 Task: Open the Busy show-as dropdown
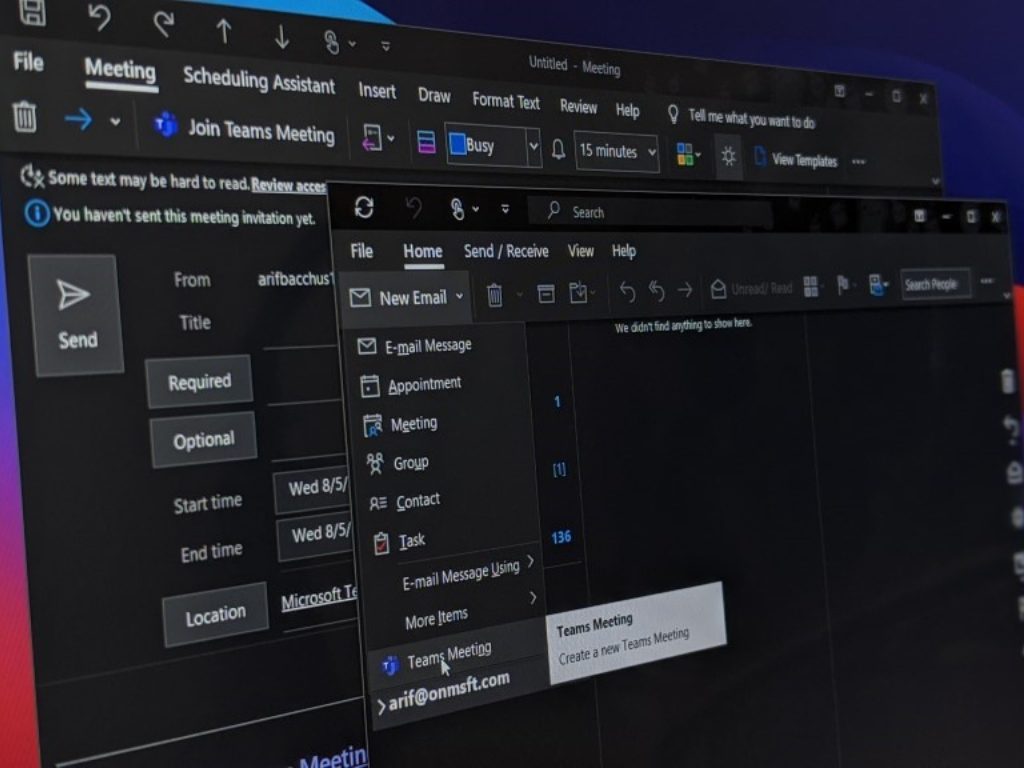tap(533, 148)
